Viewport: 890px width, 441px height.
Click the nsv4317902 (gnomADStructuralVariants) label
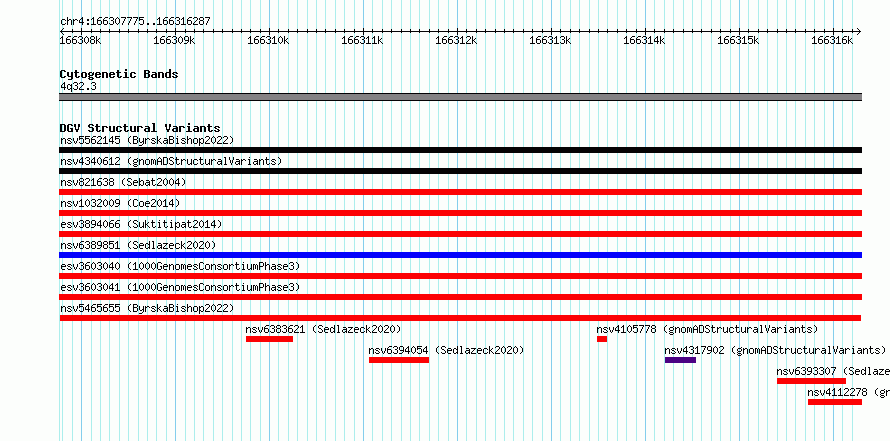(775, 350)
